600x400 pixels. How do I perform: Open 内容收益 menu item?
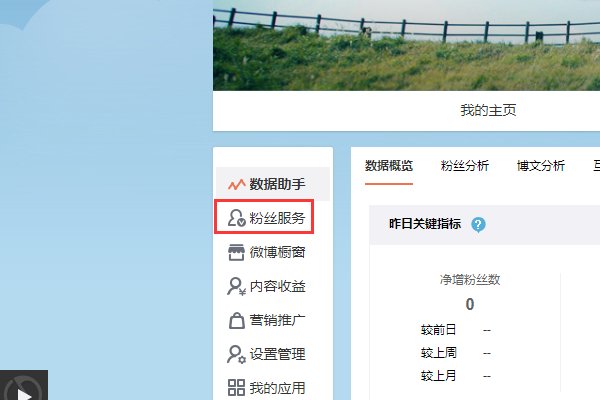(x=273, y=286)
